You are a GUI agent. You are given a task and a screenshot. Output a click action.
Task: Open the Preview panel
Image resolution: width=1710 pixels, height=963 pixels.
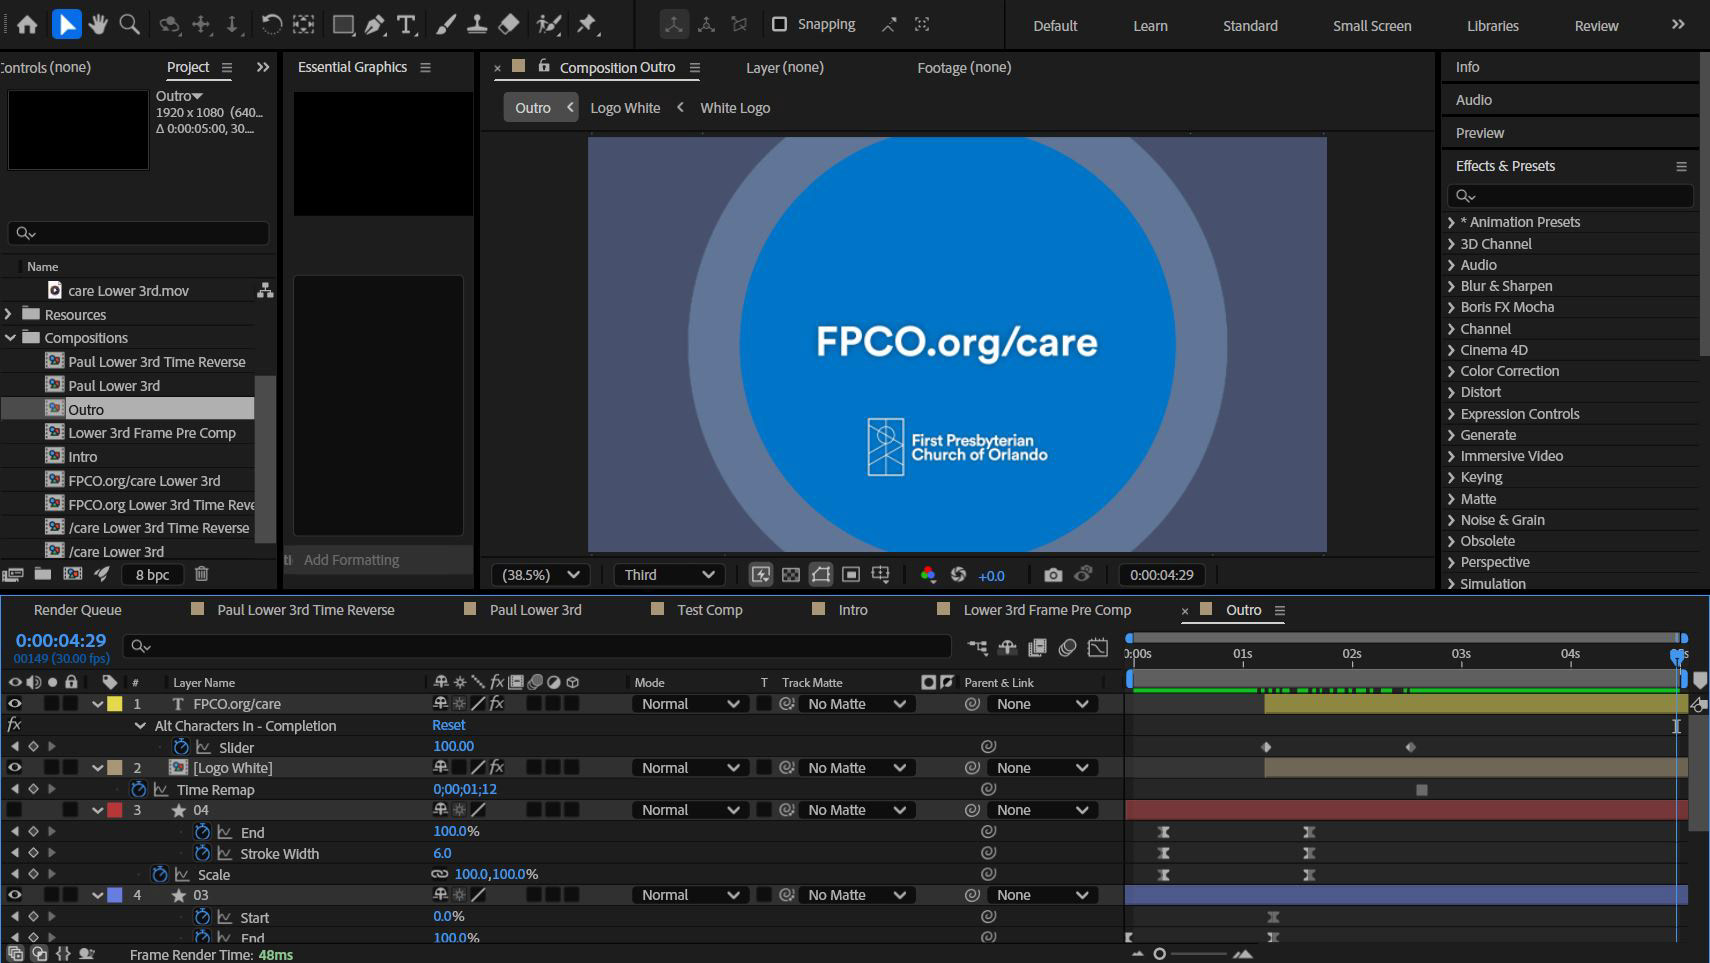(1480, 133)
